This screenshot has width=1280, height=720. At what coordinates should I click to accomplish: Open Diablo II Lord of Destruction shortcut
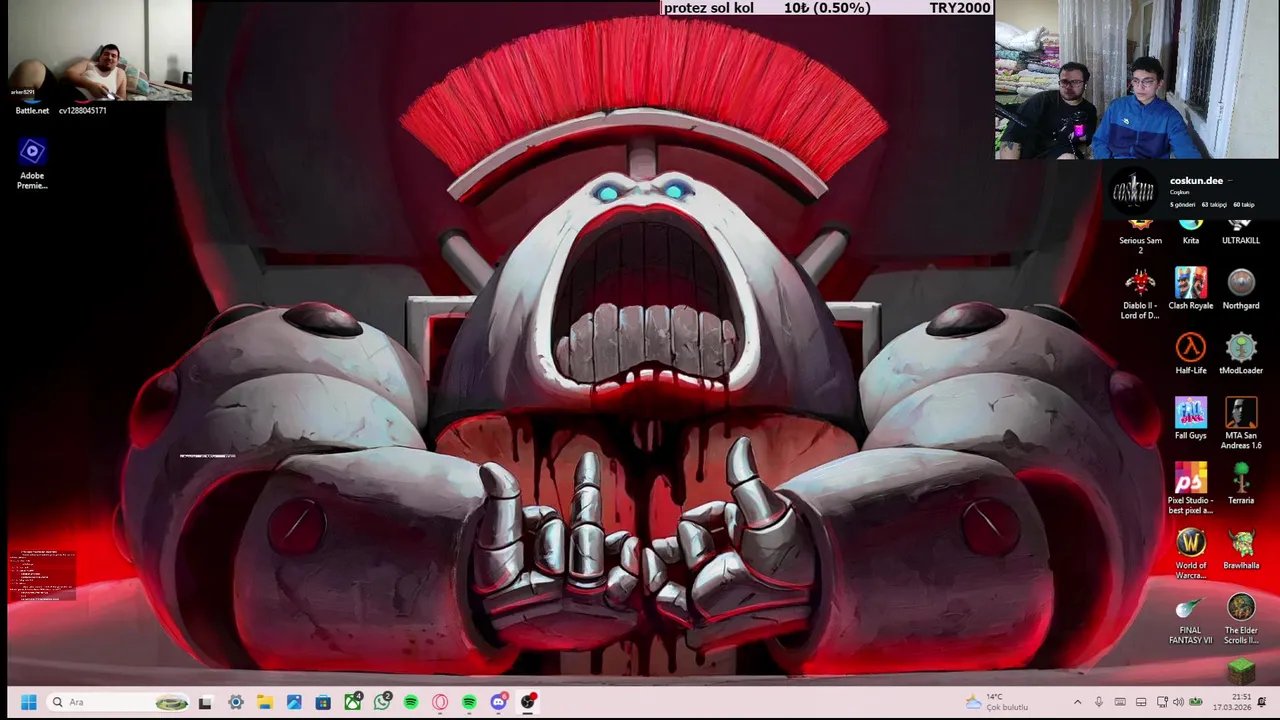click(x=1140, y=294)
